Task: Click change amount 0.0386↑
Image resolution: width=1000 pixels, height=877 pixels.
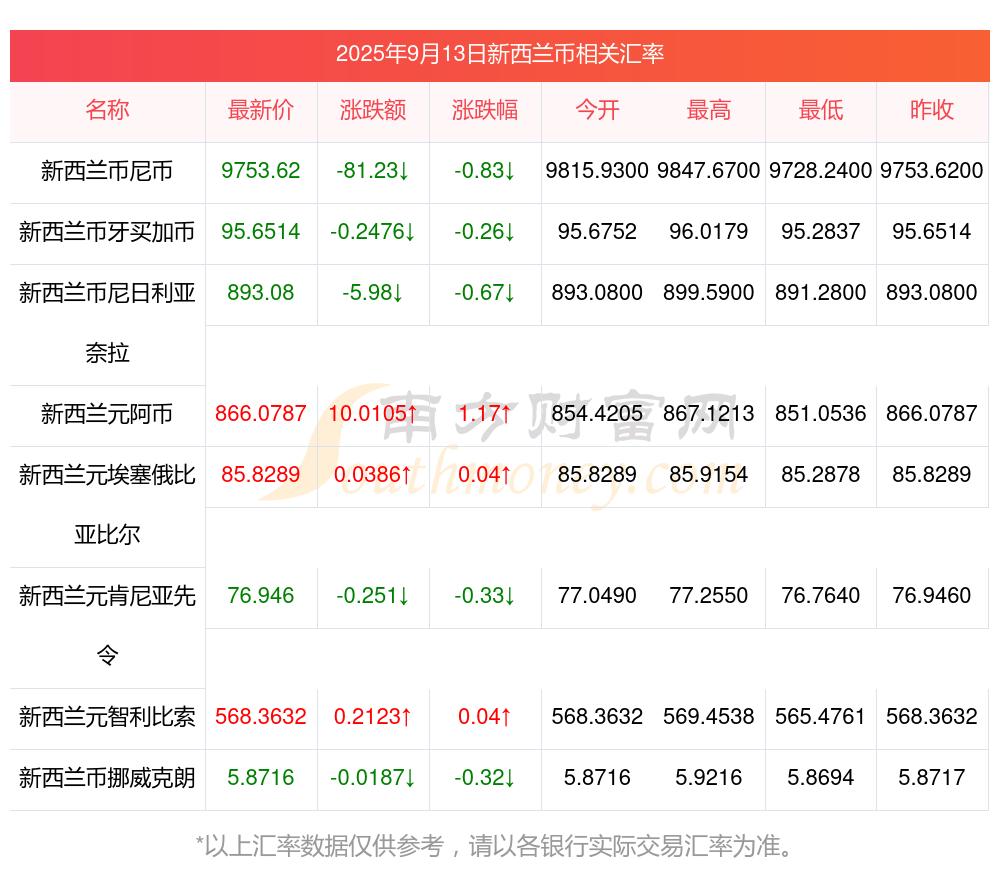Action: pyautogui.click(x=373, y=474)
